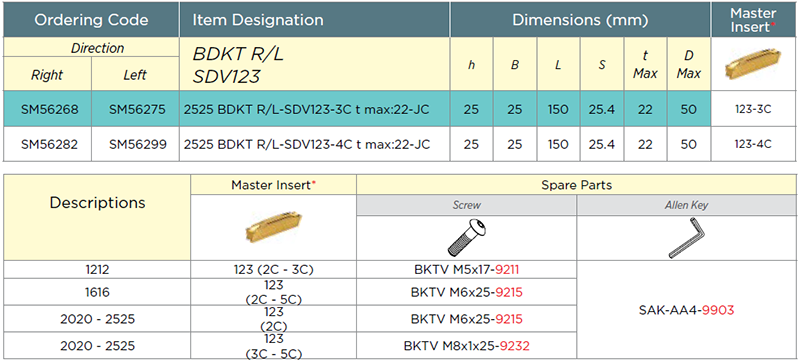Click the SAK-AA4-9903 Allen key code

click(687, 309)
